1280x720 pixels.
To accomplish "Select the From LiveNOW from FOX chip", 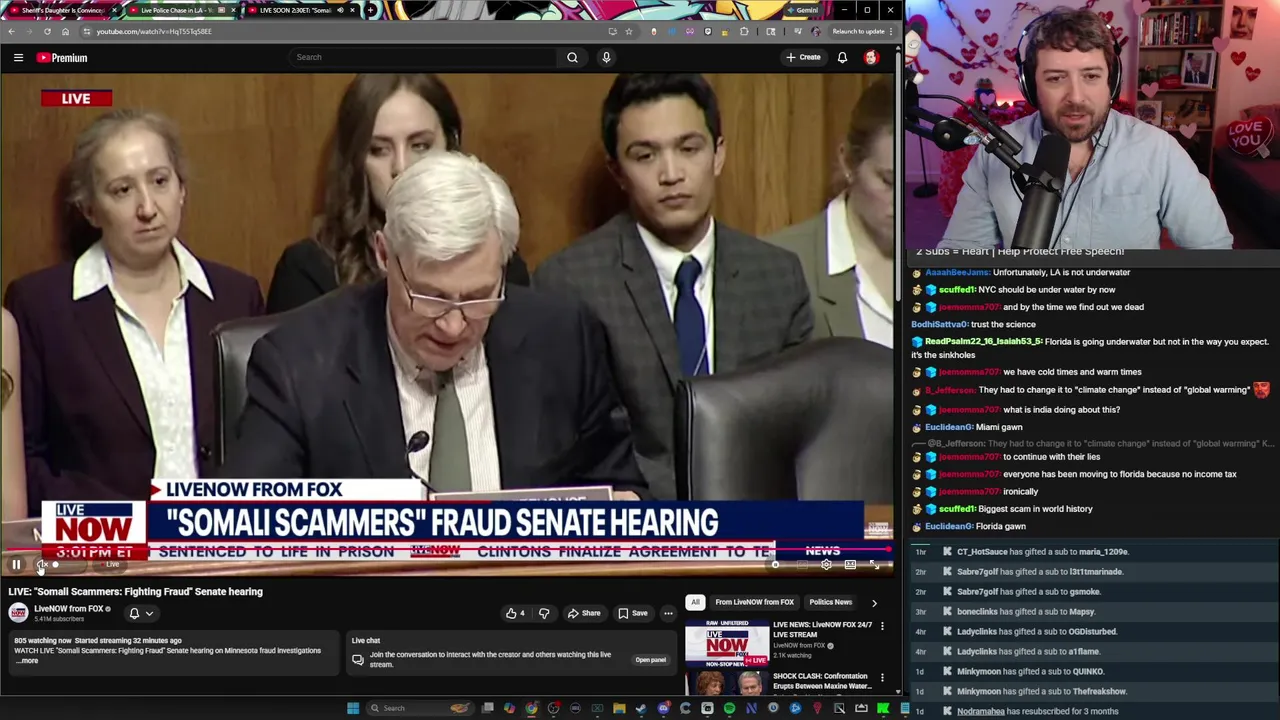I will tap(754, 602).
